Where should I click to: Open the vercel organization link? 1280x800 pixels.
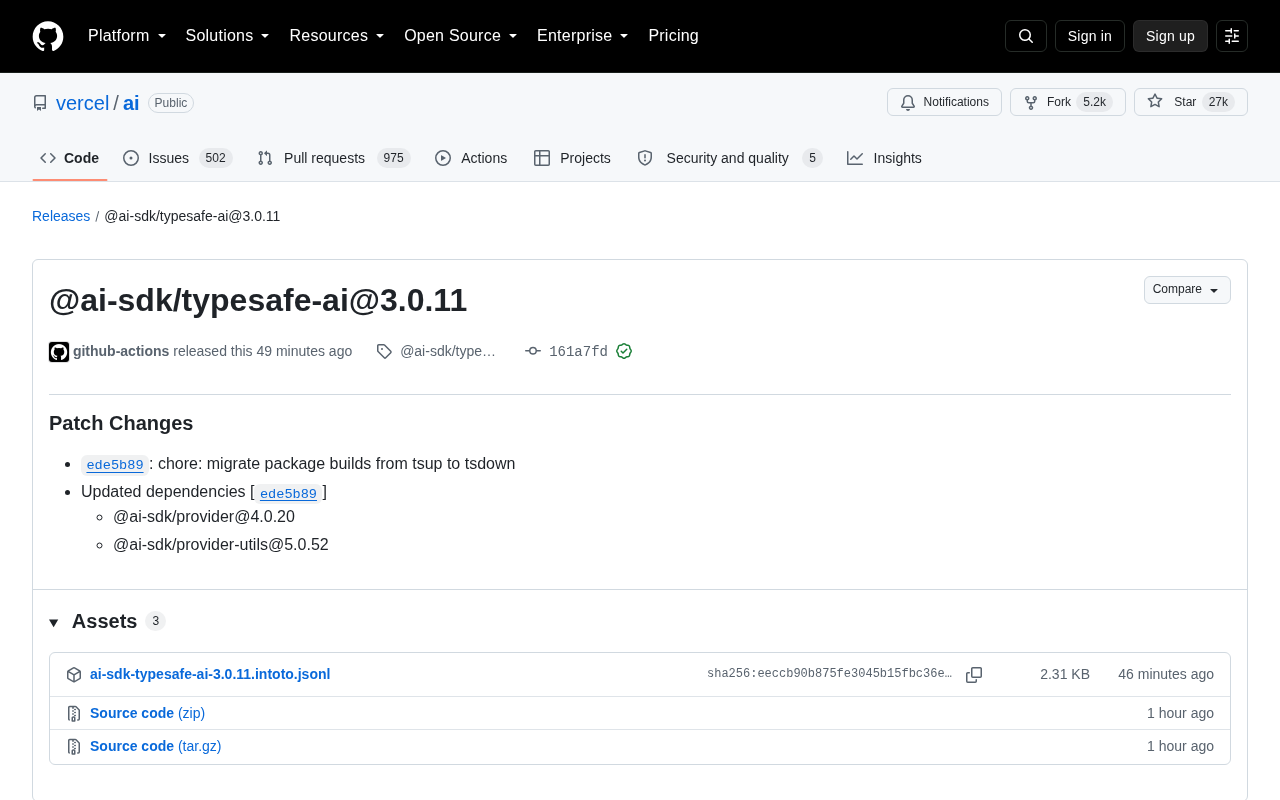click(x=83, y=103)
